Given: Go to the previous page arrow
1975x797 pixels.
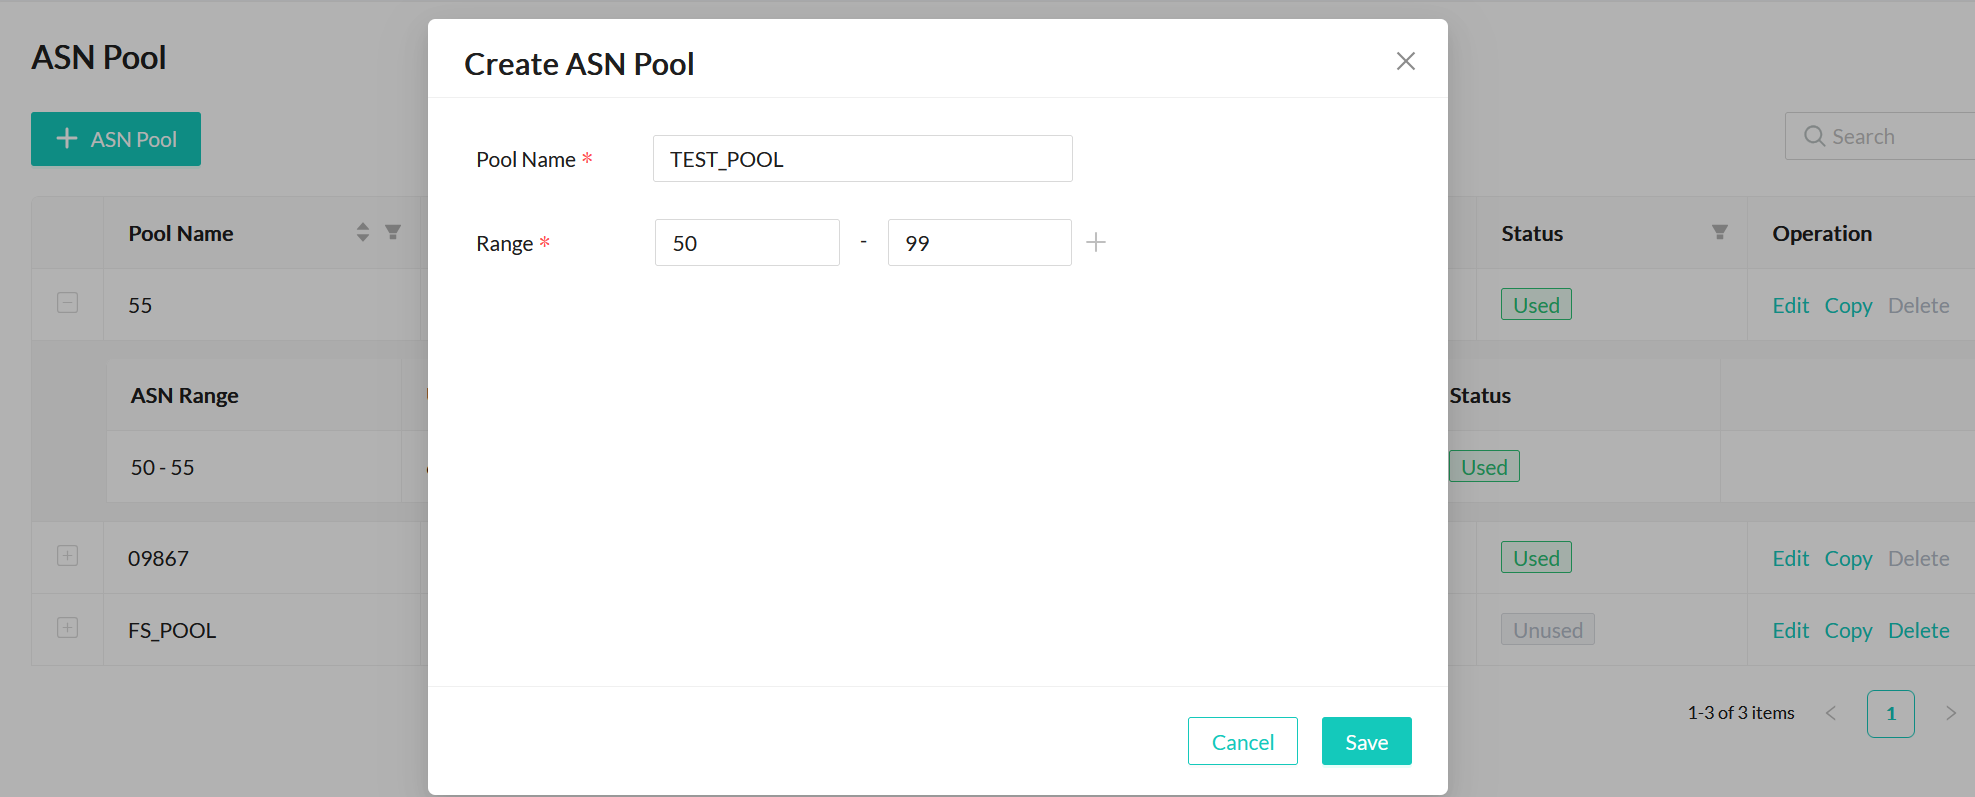Looking at the screenshot, I should point(1831,713).
